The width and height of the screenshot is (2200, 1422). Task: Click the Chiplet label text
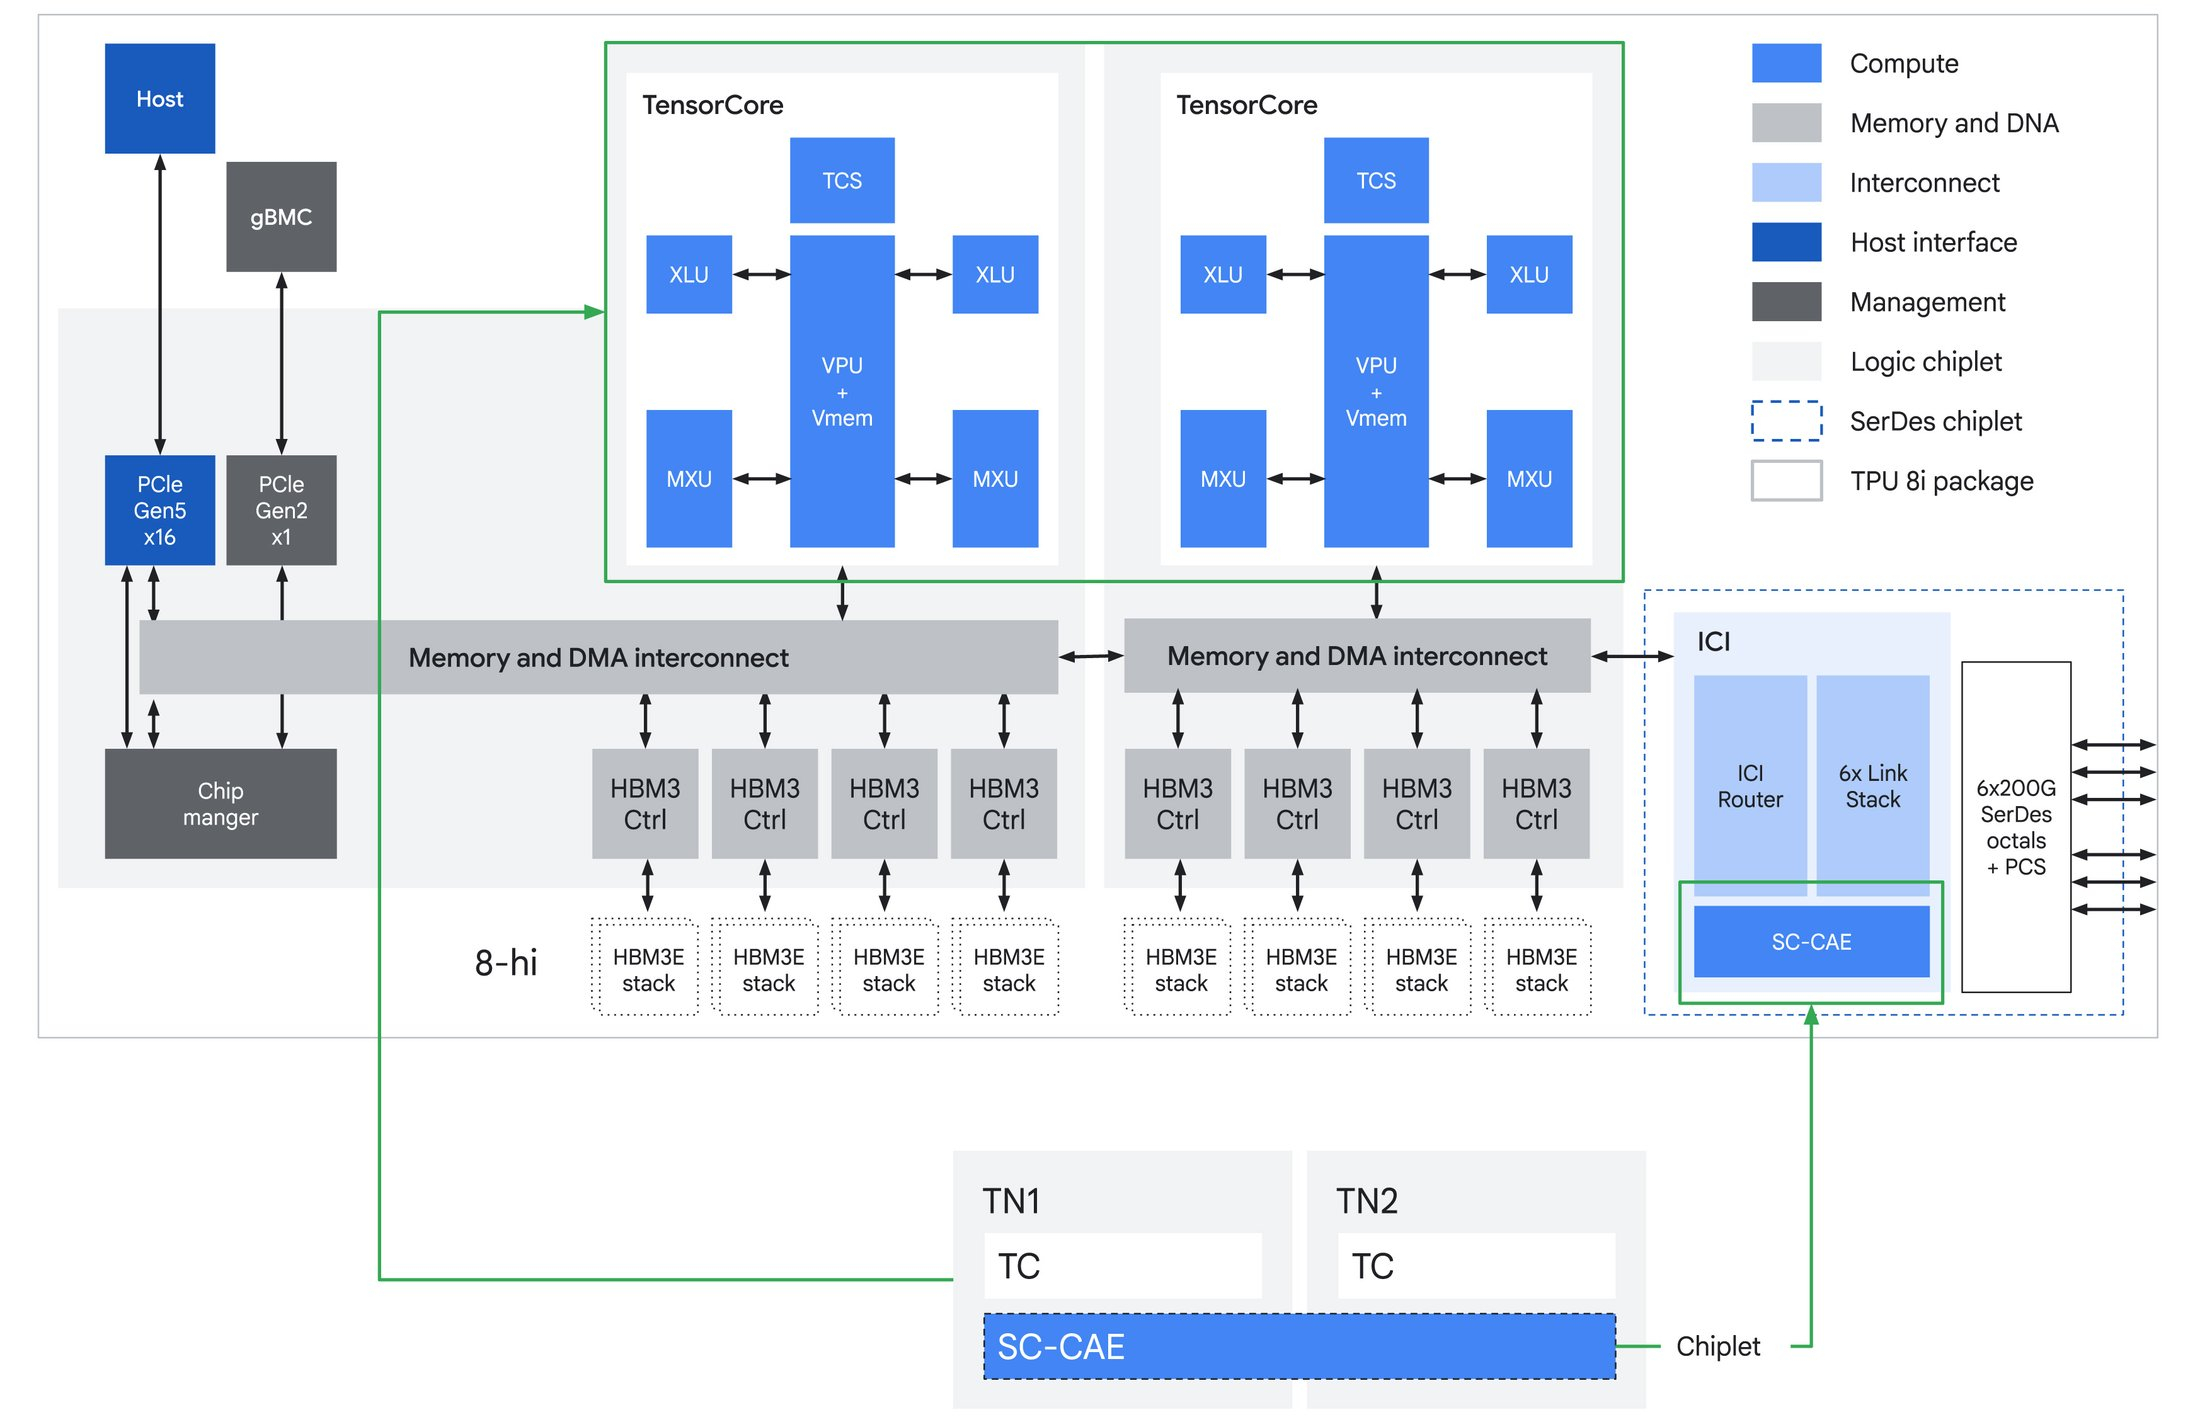(x=1717, y=1346)
